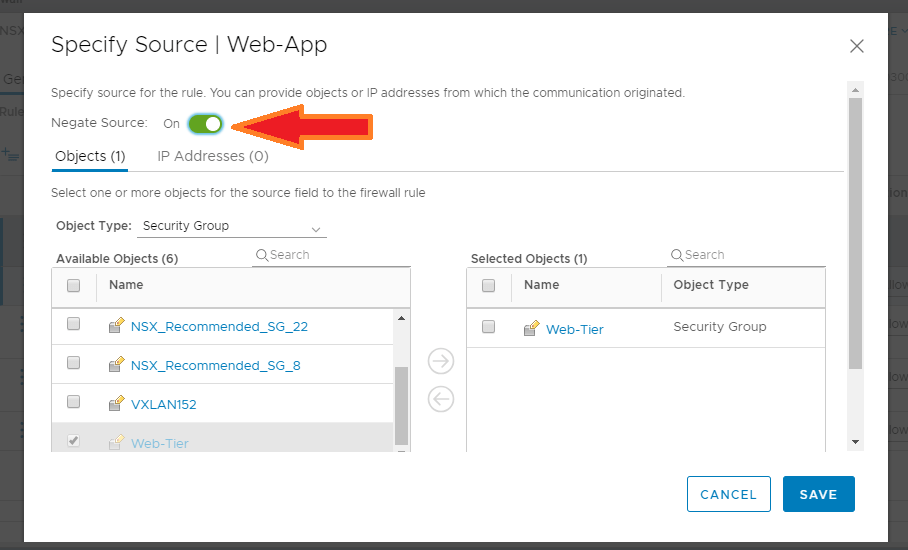Switch to the IP Addresses tab
Screen dimensions: 908x550
point(213,156)
